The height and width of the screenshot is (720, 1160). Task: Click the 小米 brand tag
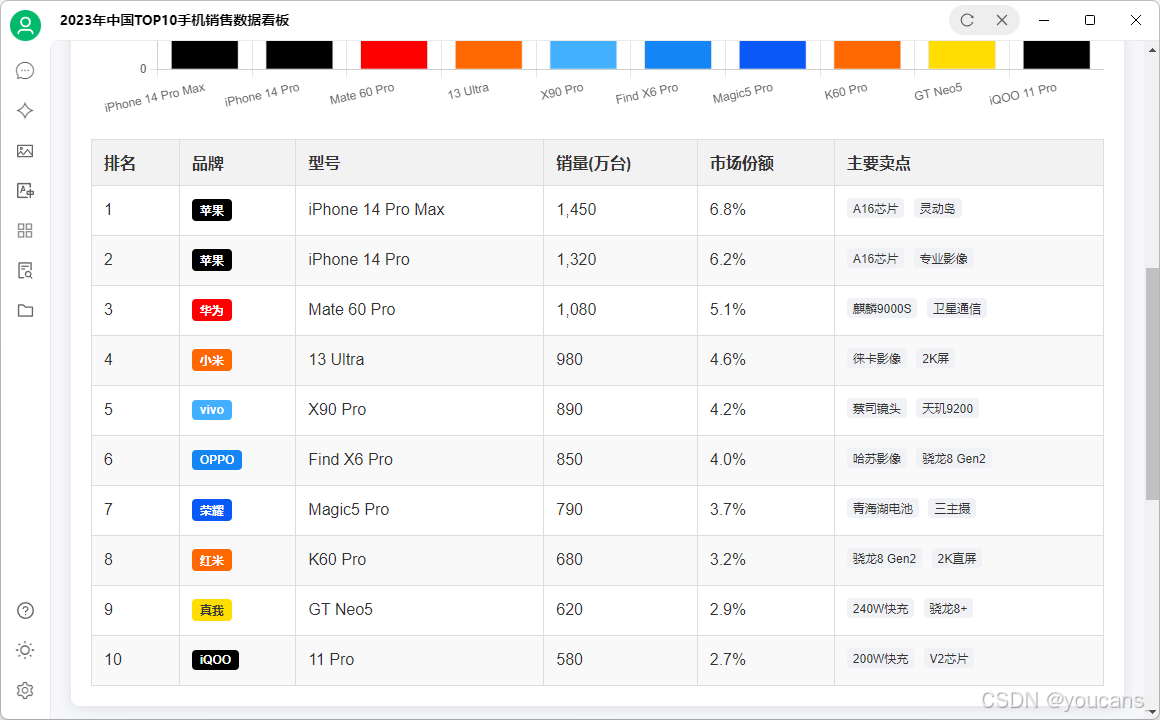coord(212,360)
